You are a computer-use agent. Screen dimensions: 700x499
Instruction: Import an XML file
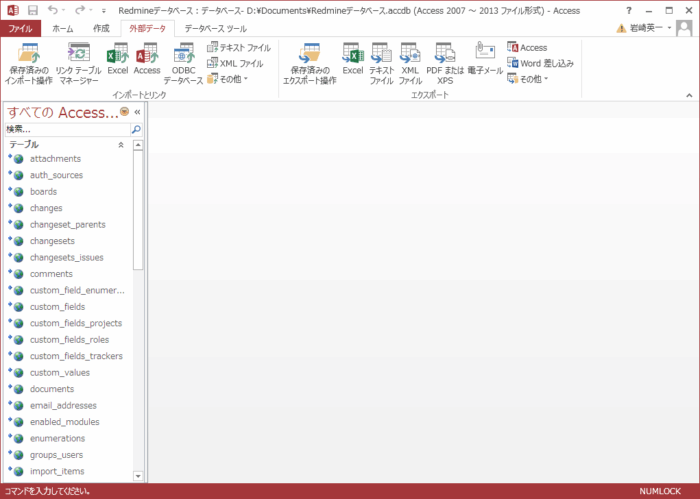(x=235, y=63)
